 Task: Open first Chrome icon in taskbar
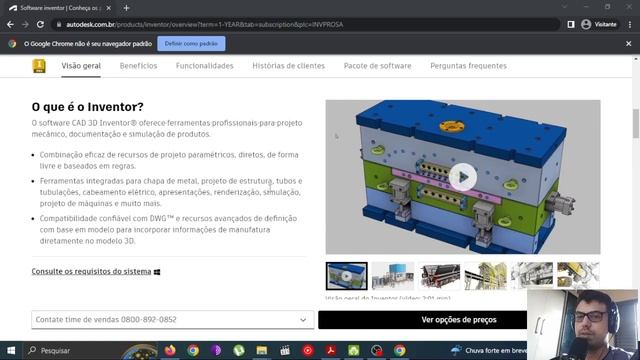tap(193, 351)
